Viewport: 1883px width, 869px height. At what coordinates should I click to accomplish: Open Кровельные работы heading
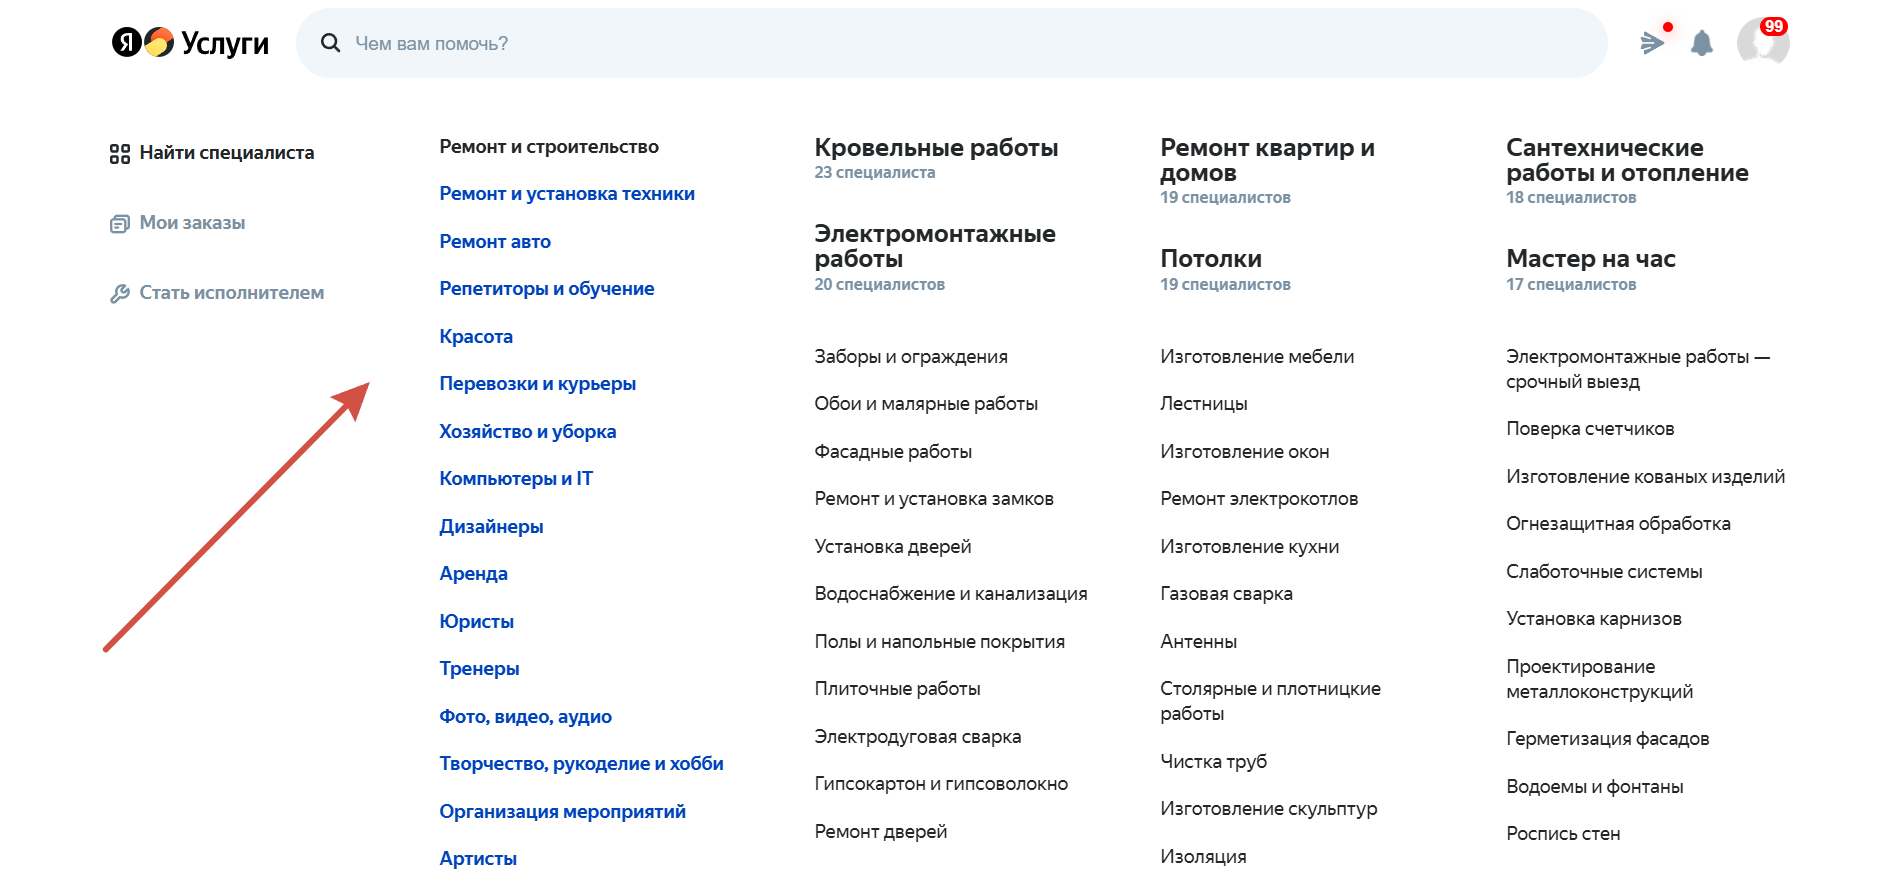936,148
